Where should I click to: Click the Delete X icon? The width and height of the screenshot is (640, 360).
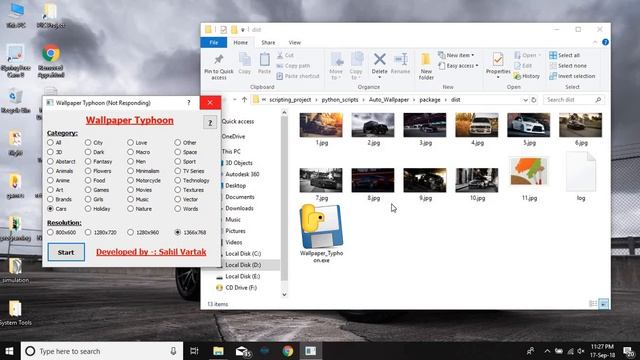coord(380,60)
